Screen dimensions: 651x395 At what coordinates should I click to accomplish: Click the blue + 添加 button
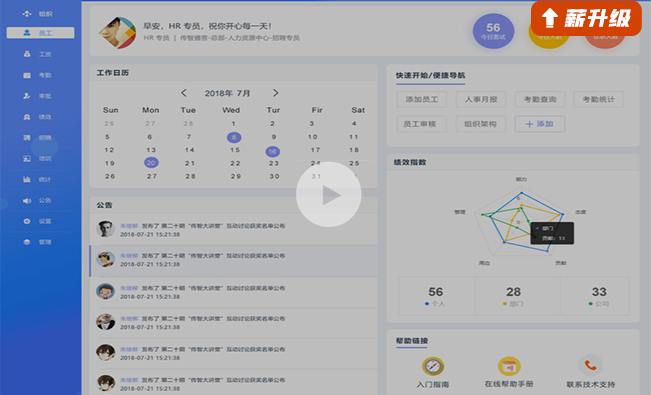tap(540, 124)
